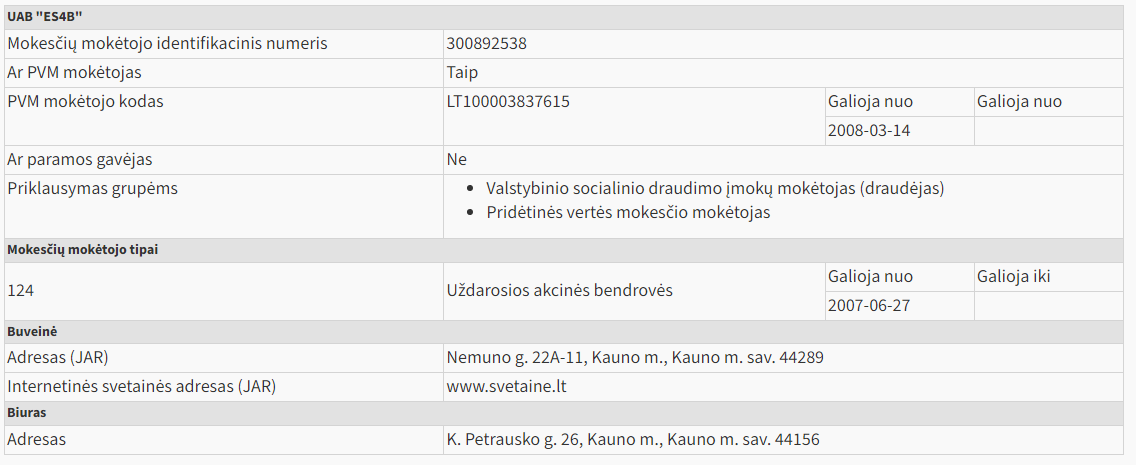The width and height of the screenshot is (1136, 465).
Task: Select the K. Petrausko g. 26 address
Action: pyautogui.click(x=633, y=439)
